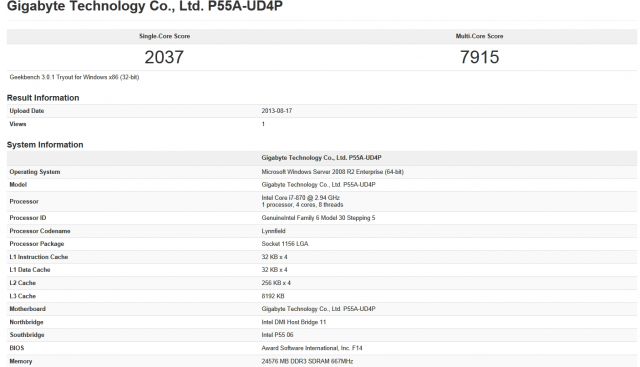Click the Lynnfield codename value

pyautogui.click(x=273, y=231)
